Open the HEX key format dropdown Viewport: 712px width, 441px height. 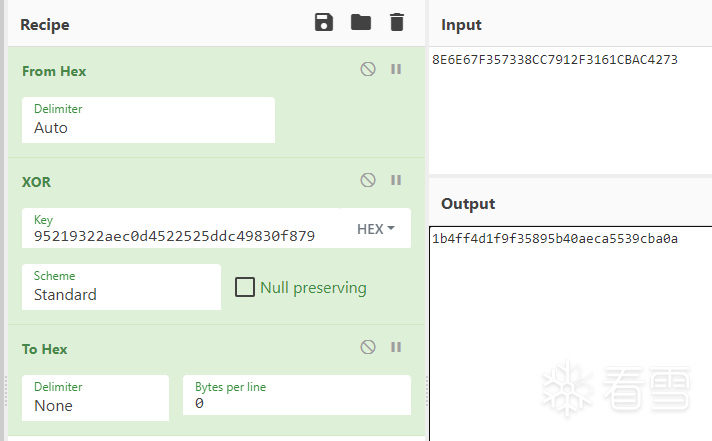point(376,228)
